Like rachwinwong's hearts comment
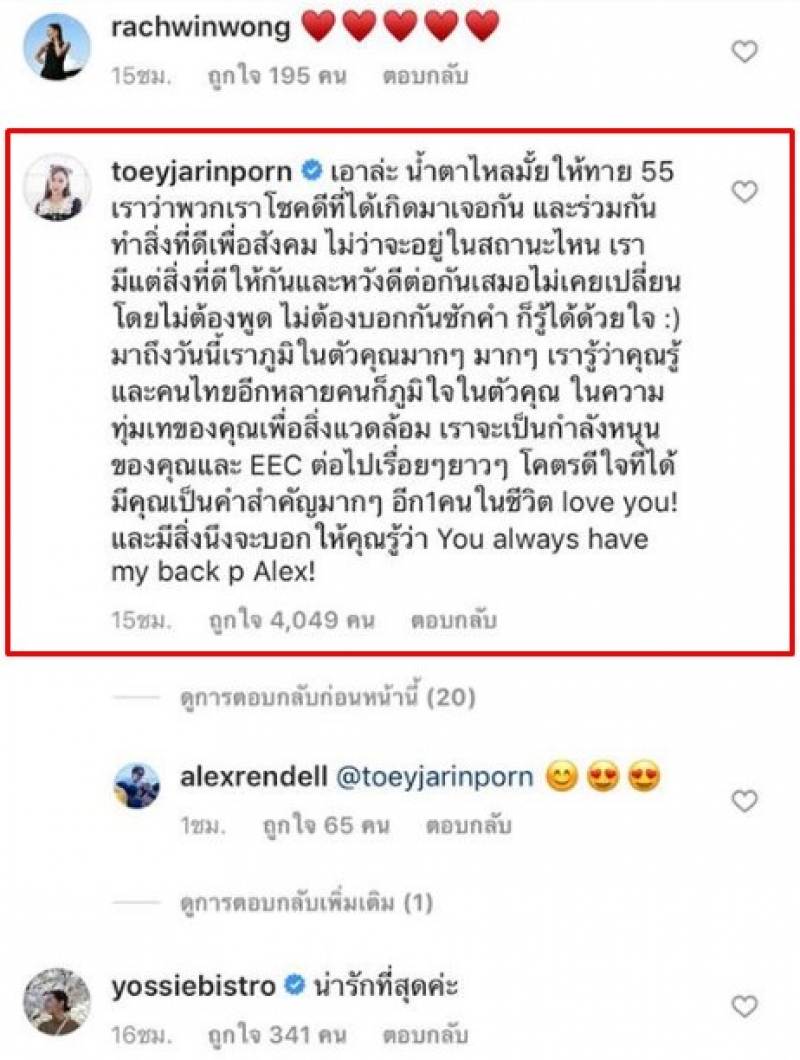 (745, 51)
